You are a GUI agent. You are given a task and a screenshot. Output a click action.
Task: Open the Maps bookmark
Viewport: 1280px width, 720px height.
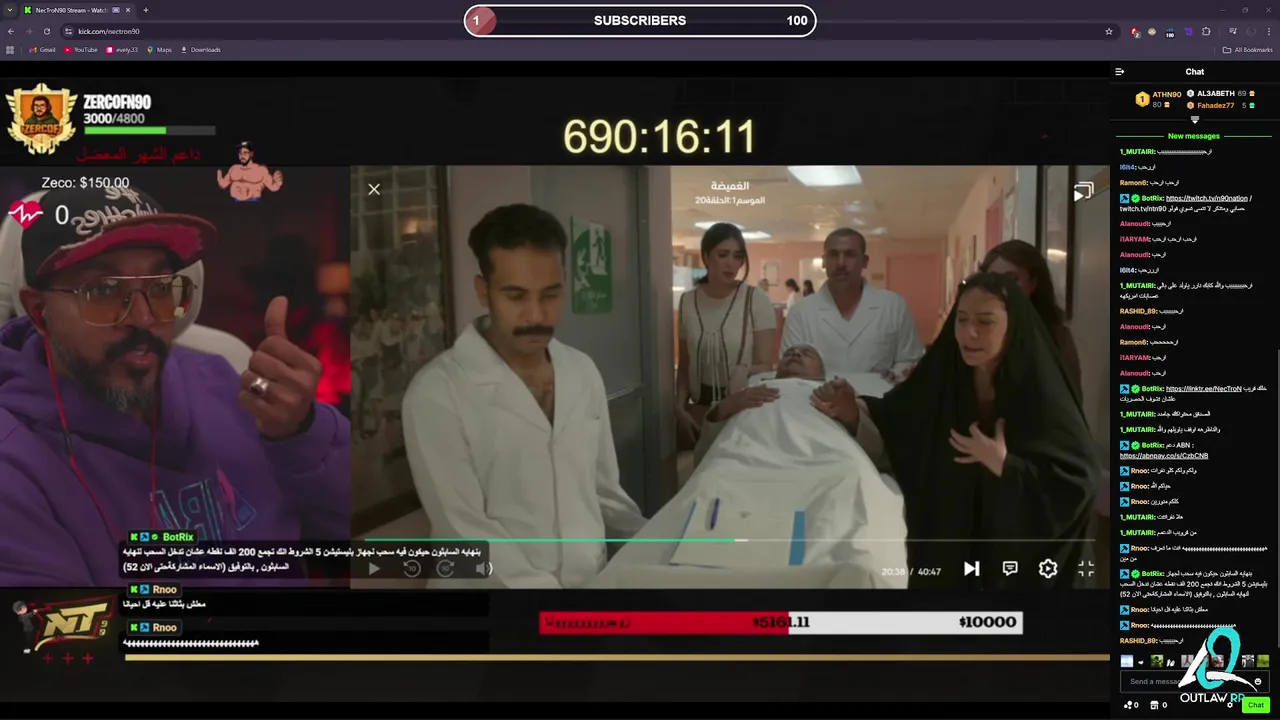(160, 50)
